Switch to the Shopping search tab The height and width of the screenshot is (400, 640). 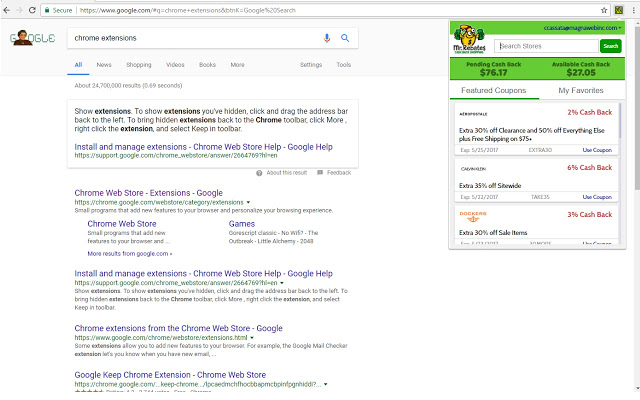pyautogui.click(x=138, y=64)
